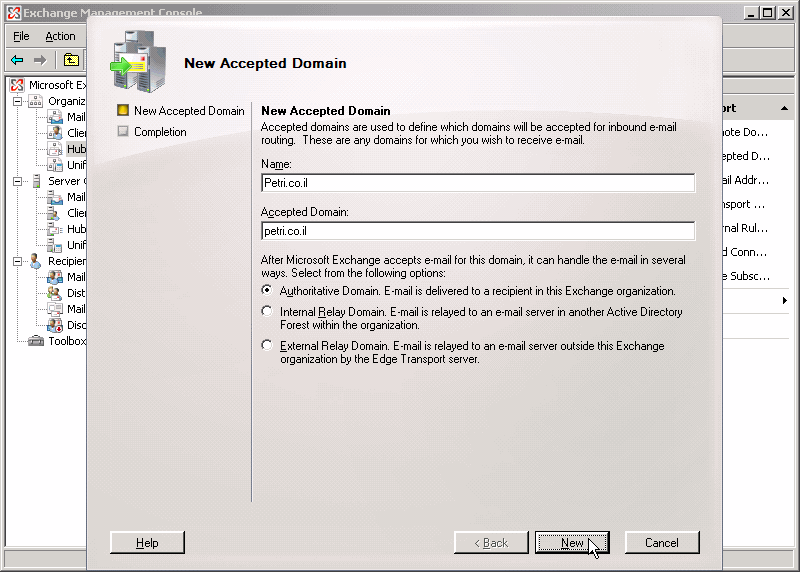Select the Microsoft Exchange root node icon
800x572 pixels.
[17, 85]
